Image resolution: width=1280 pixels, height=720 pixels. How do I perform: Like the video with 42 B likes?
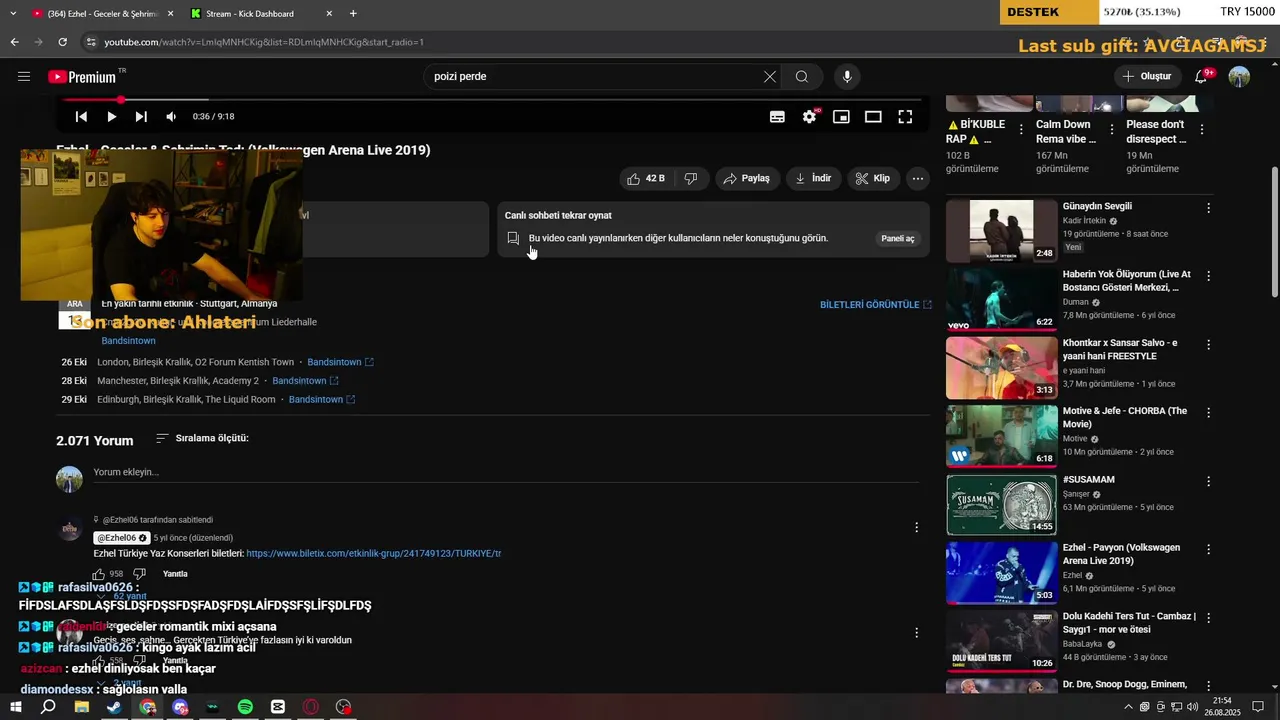[x=645, y=178]
